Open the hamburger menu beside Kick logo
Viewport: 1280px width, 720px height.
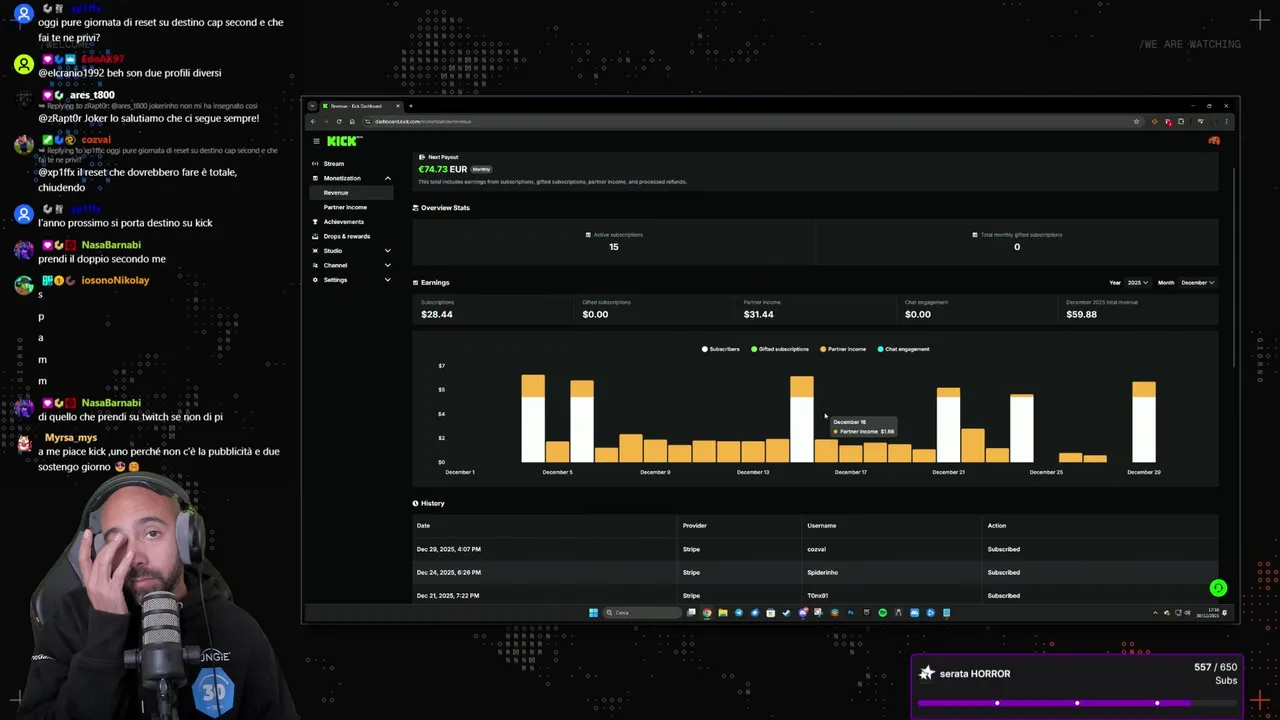tap(316, 141)
